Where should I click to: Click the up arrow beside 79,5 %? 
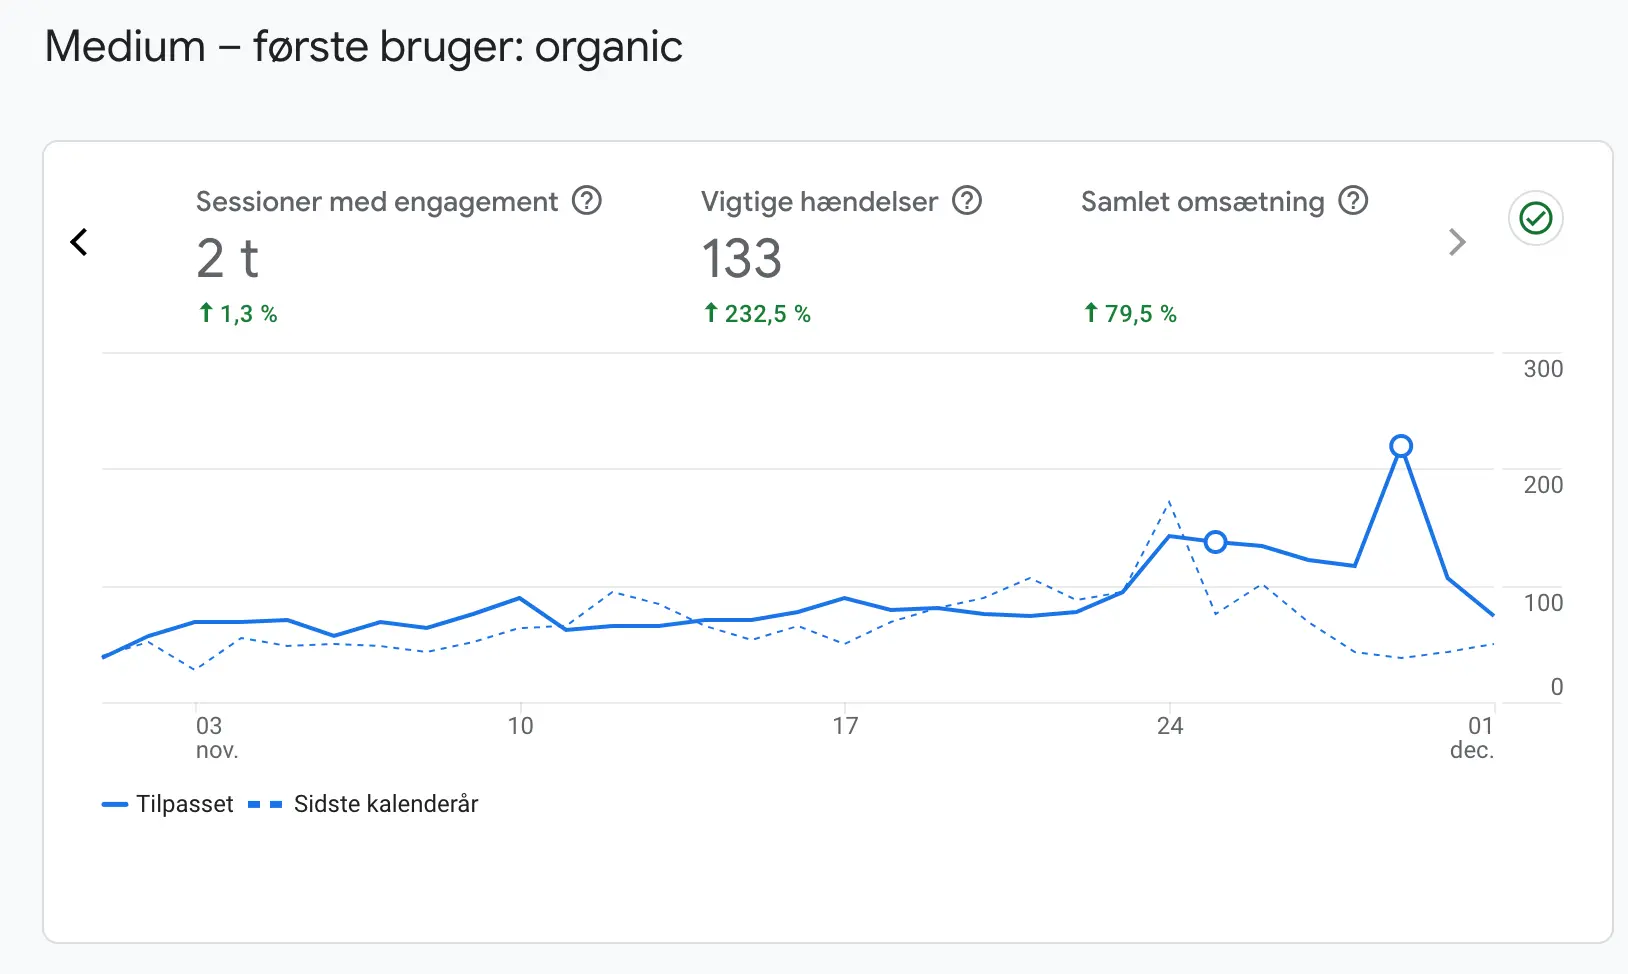point(1091,313)
